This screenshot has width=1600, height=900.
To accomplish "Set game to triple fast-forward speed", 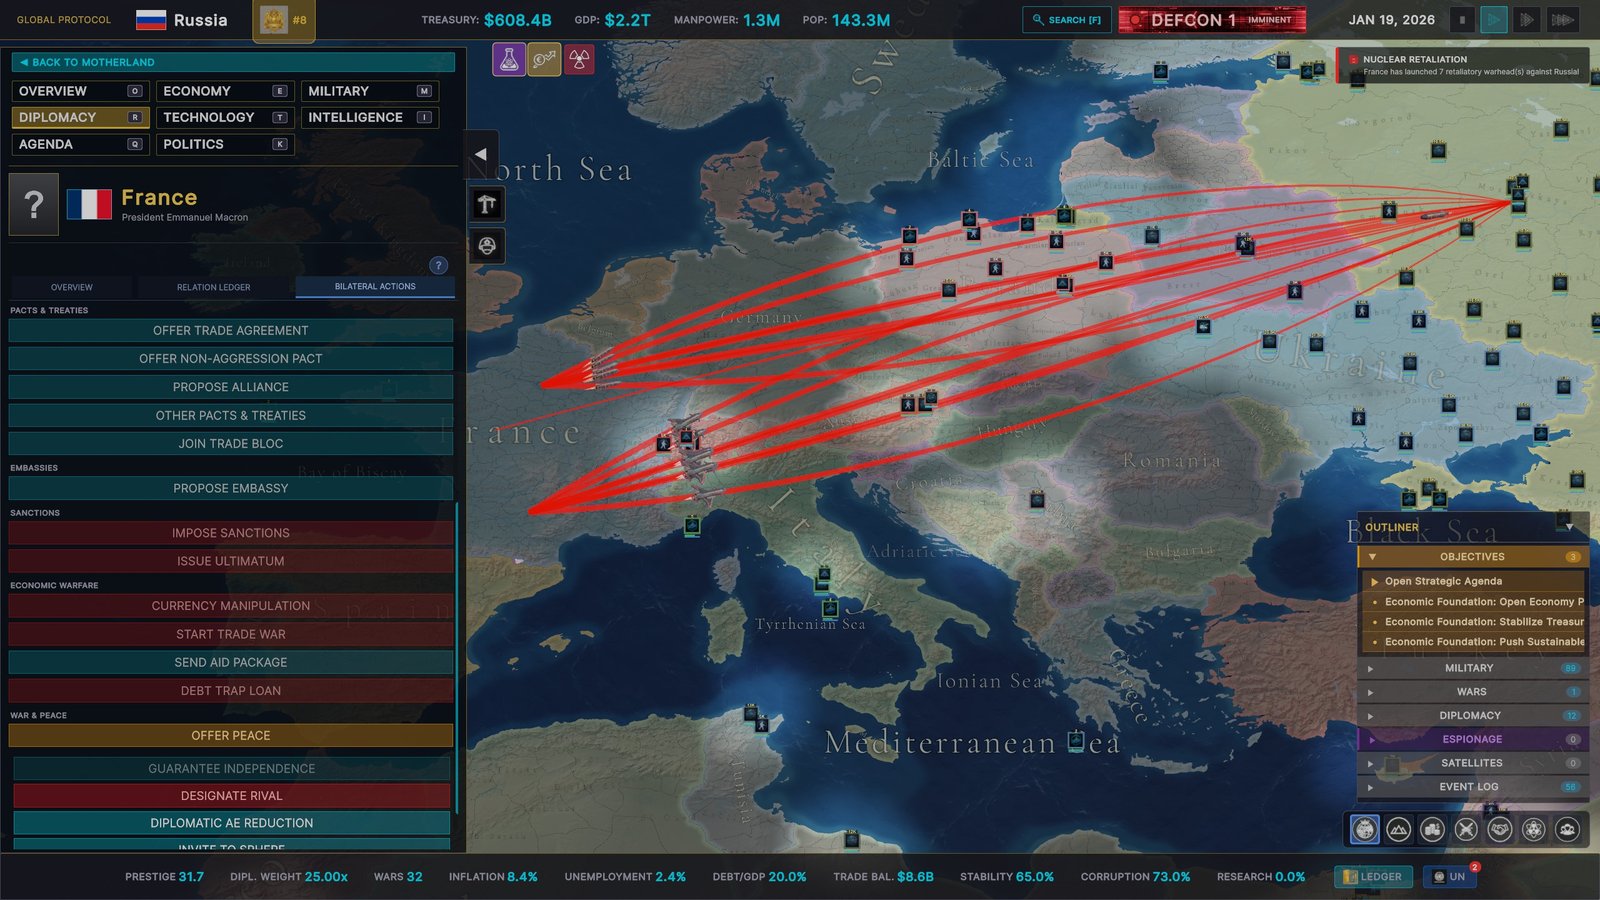I will pyautogui.click(x=1563, y=20).
